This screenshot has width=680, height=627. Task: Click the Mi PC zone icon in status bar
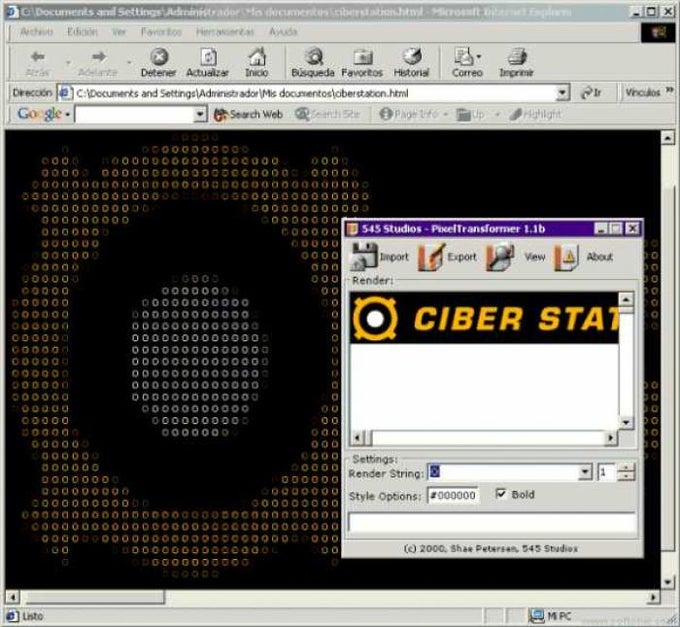click(538, 616)
